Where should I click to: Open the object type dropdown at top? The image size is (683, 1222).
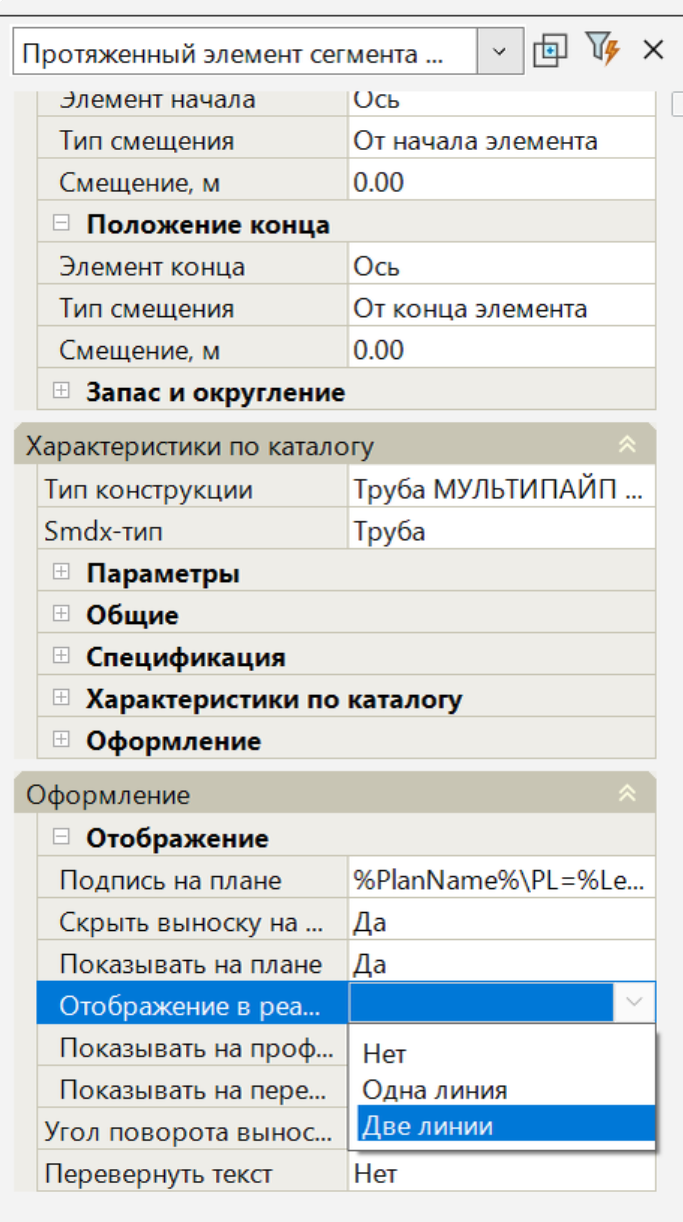[500, 53]
